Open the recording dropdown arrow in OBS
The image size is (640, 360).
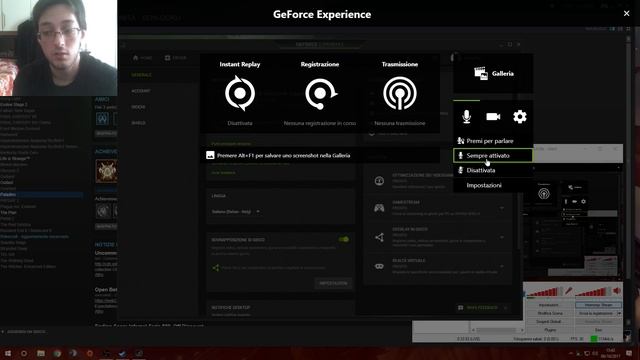(619, 313)
